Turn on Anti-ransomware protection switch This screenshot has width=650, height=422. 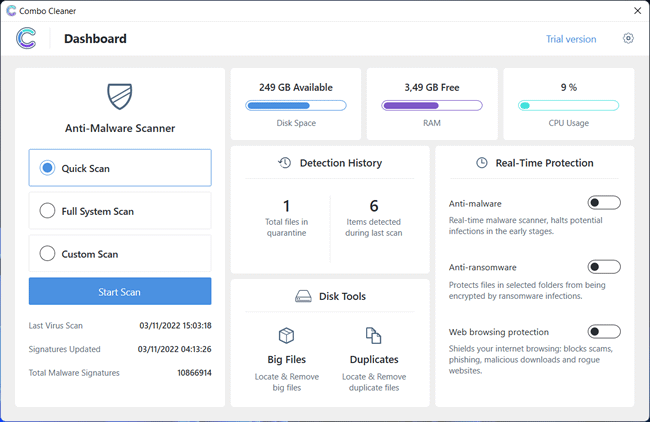604,267
